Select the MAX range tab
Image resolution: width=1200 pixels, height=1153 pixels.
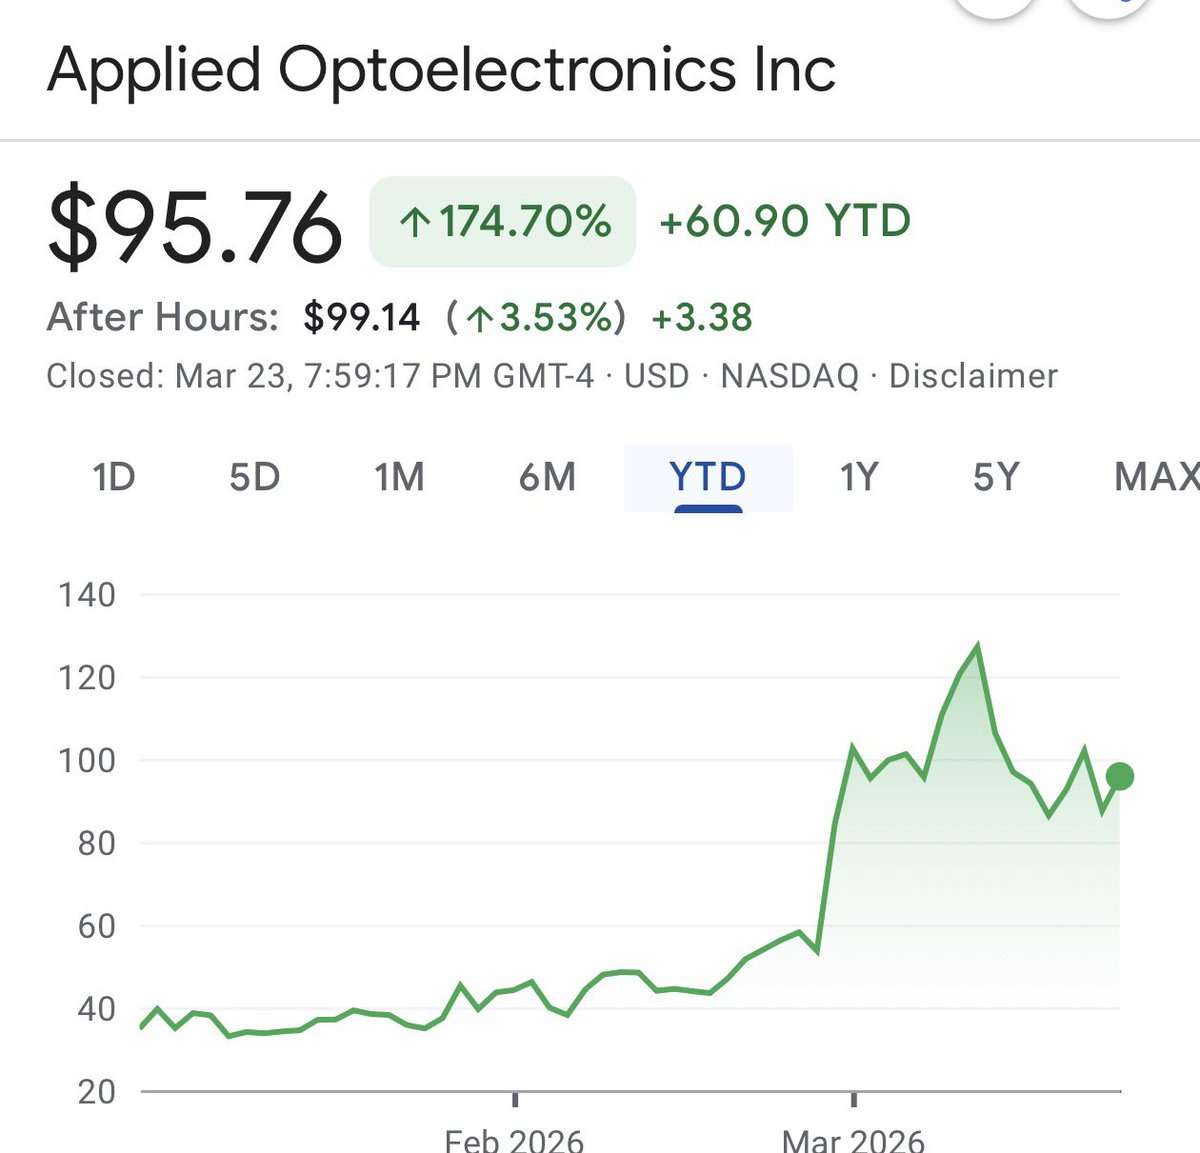(1156, 477)
